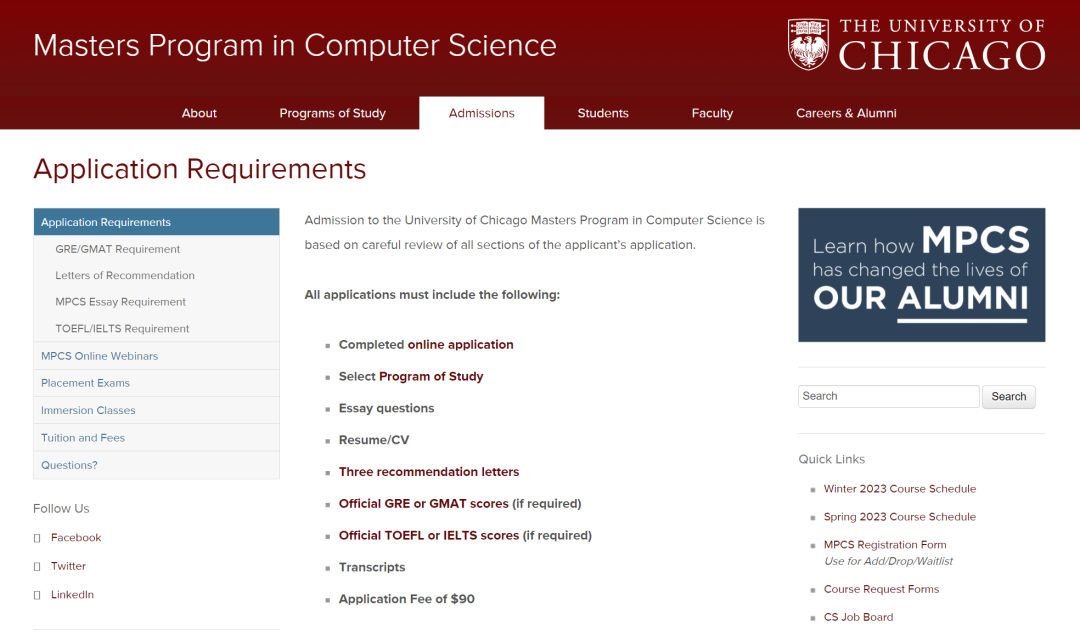Screen dimensions: 1080x635
Task: Open Letters of Recommendation sidebar link
Action: click(x=125, y=275)
